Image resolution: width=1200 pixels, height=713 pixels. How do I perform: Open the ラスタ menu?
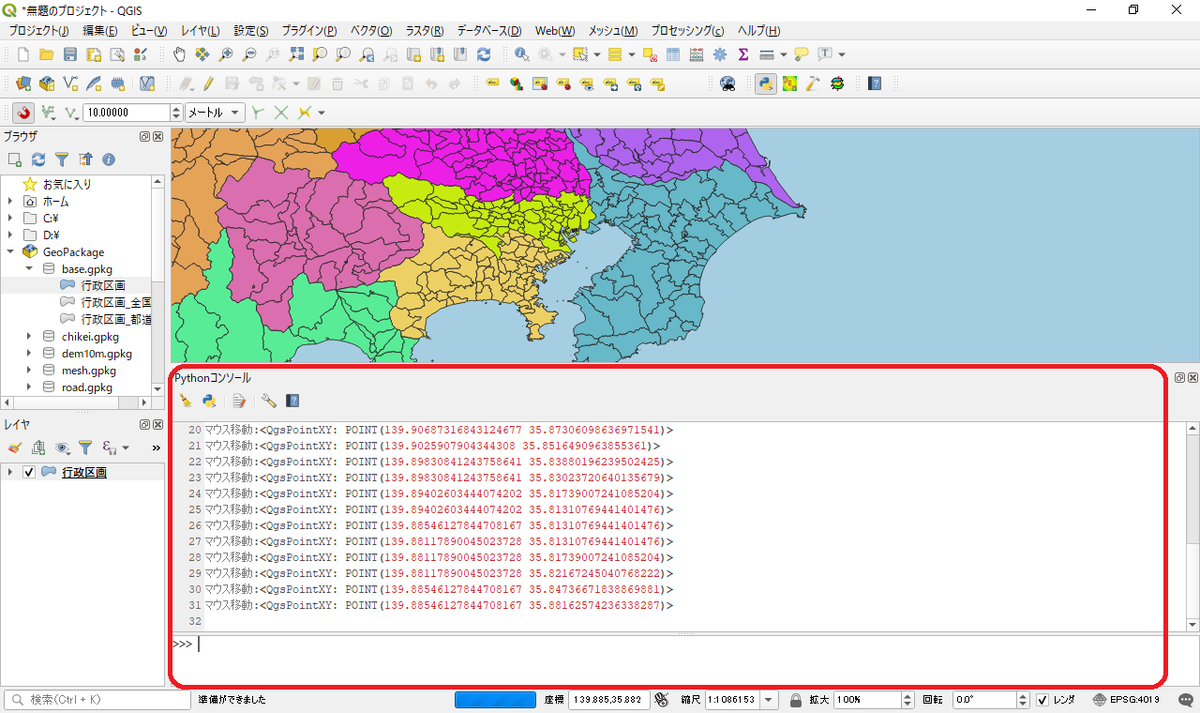(x=426, y=31)
